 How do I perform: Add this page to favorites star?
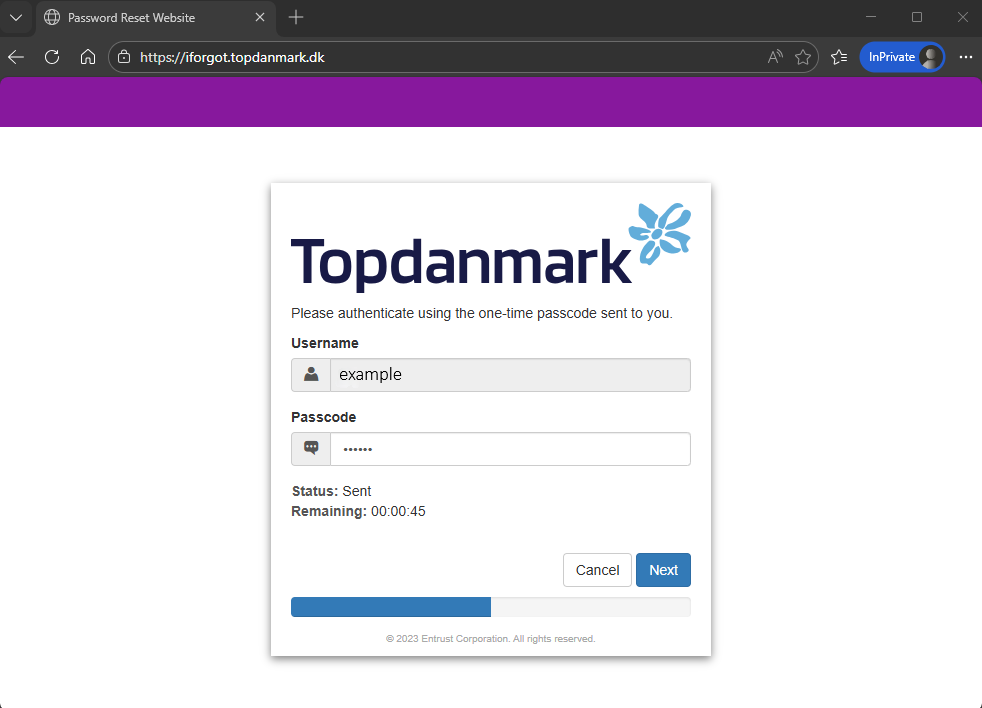coord(803,57)
